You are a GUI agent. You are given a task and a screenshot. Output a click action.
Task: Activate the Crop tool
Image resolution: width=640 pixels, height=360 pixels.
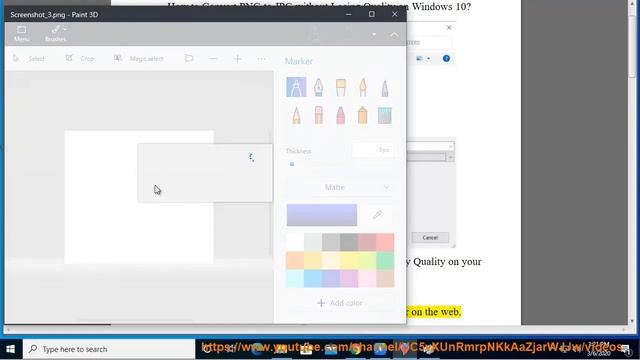80,59
